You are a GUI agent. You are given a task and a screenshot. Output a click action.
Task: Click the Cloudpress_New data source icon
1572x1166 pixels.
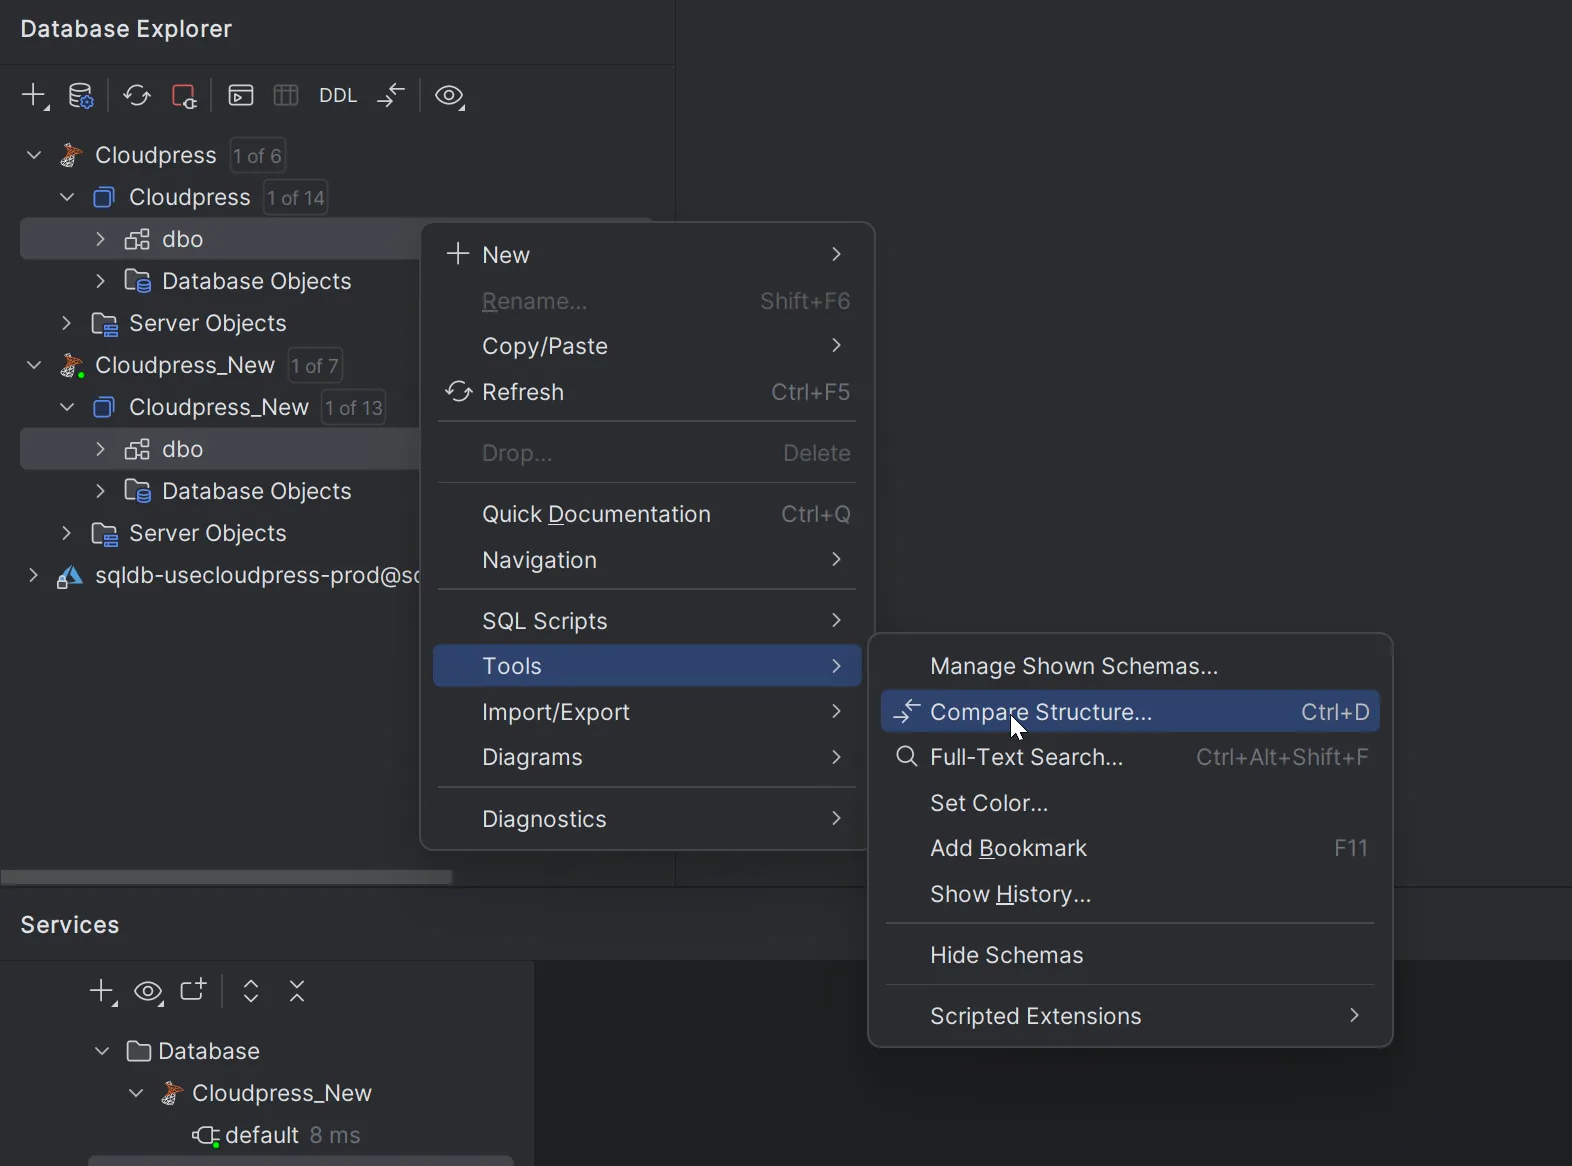pyautogui.click(x=71, y=366)
